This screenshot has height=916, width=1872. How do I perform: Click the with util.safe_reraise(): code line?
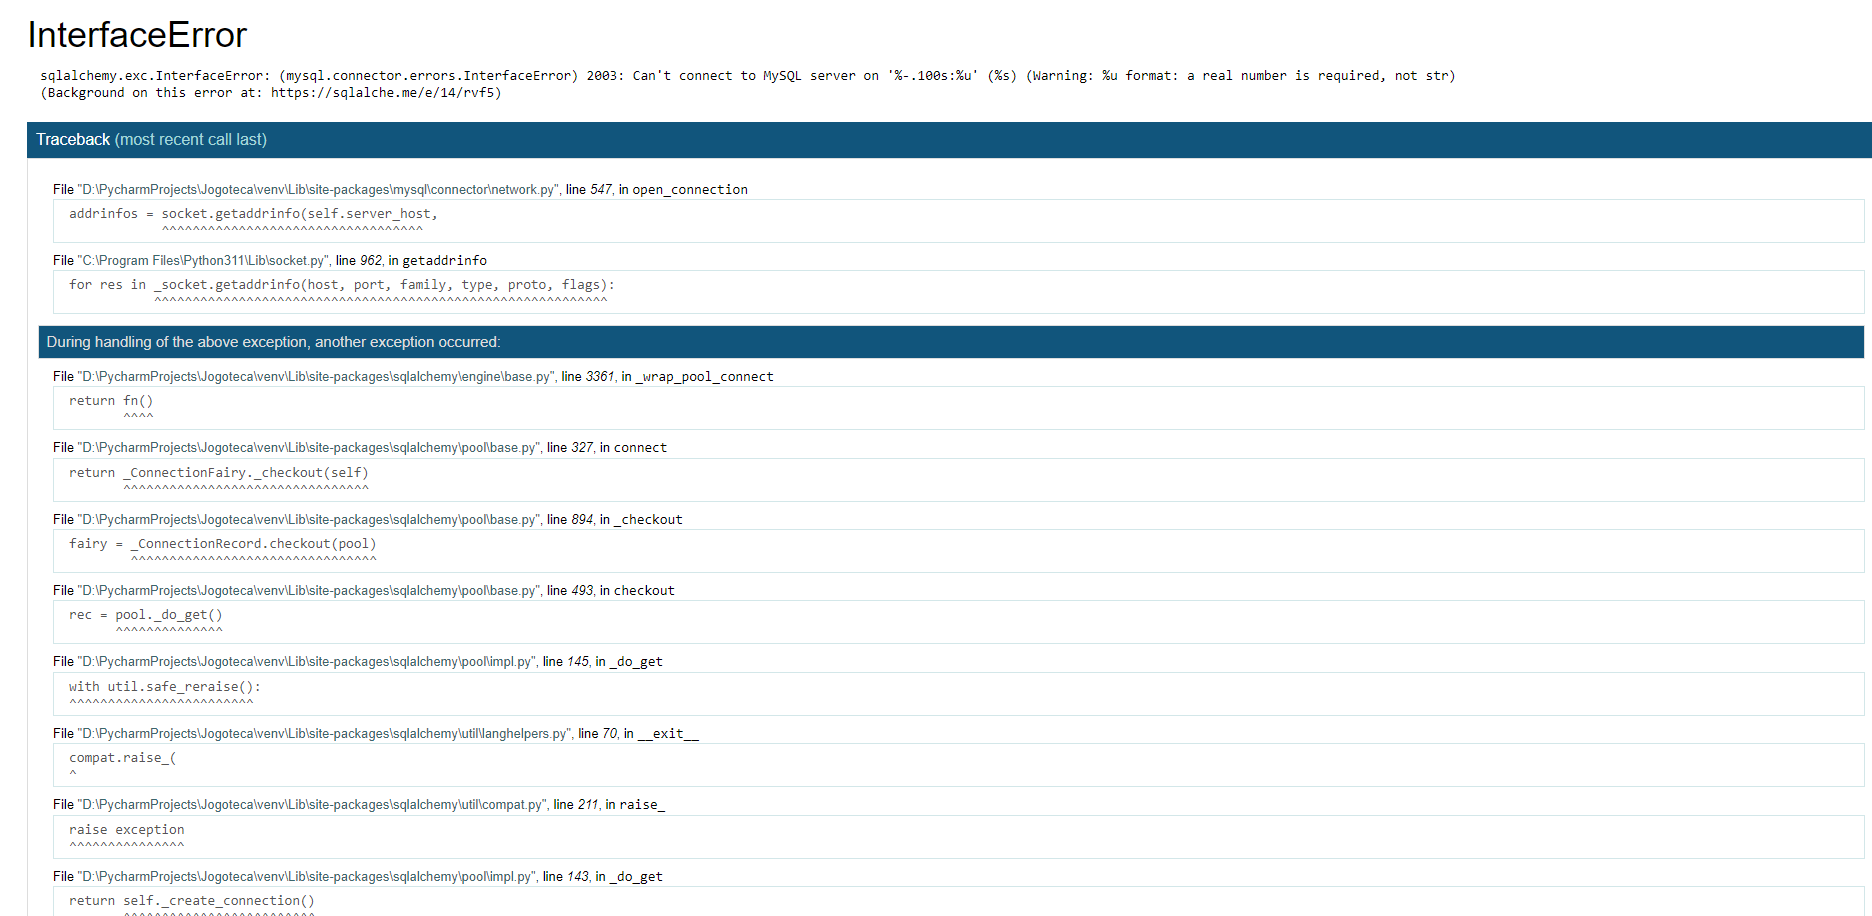click(x=958, y=694)
